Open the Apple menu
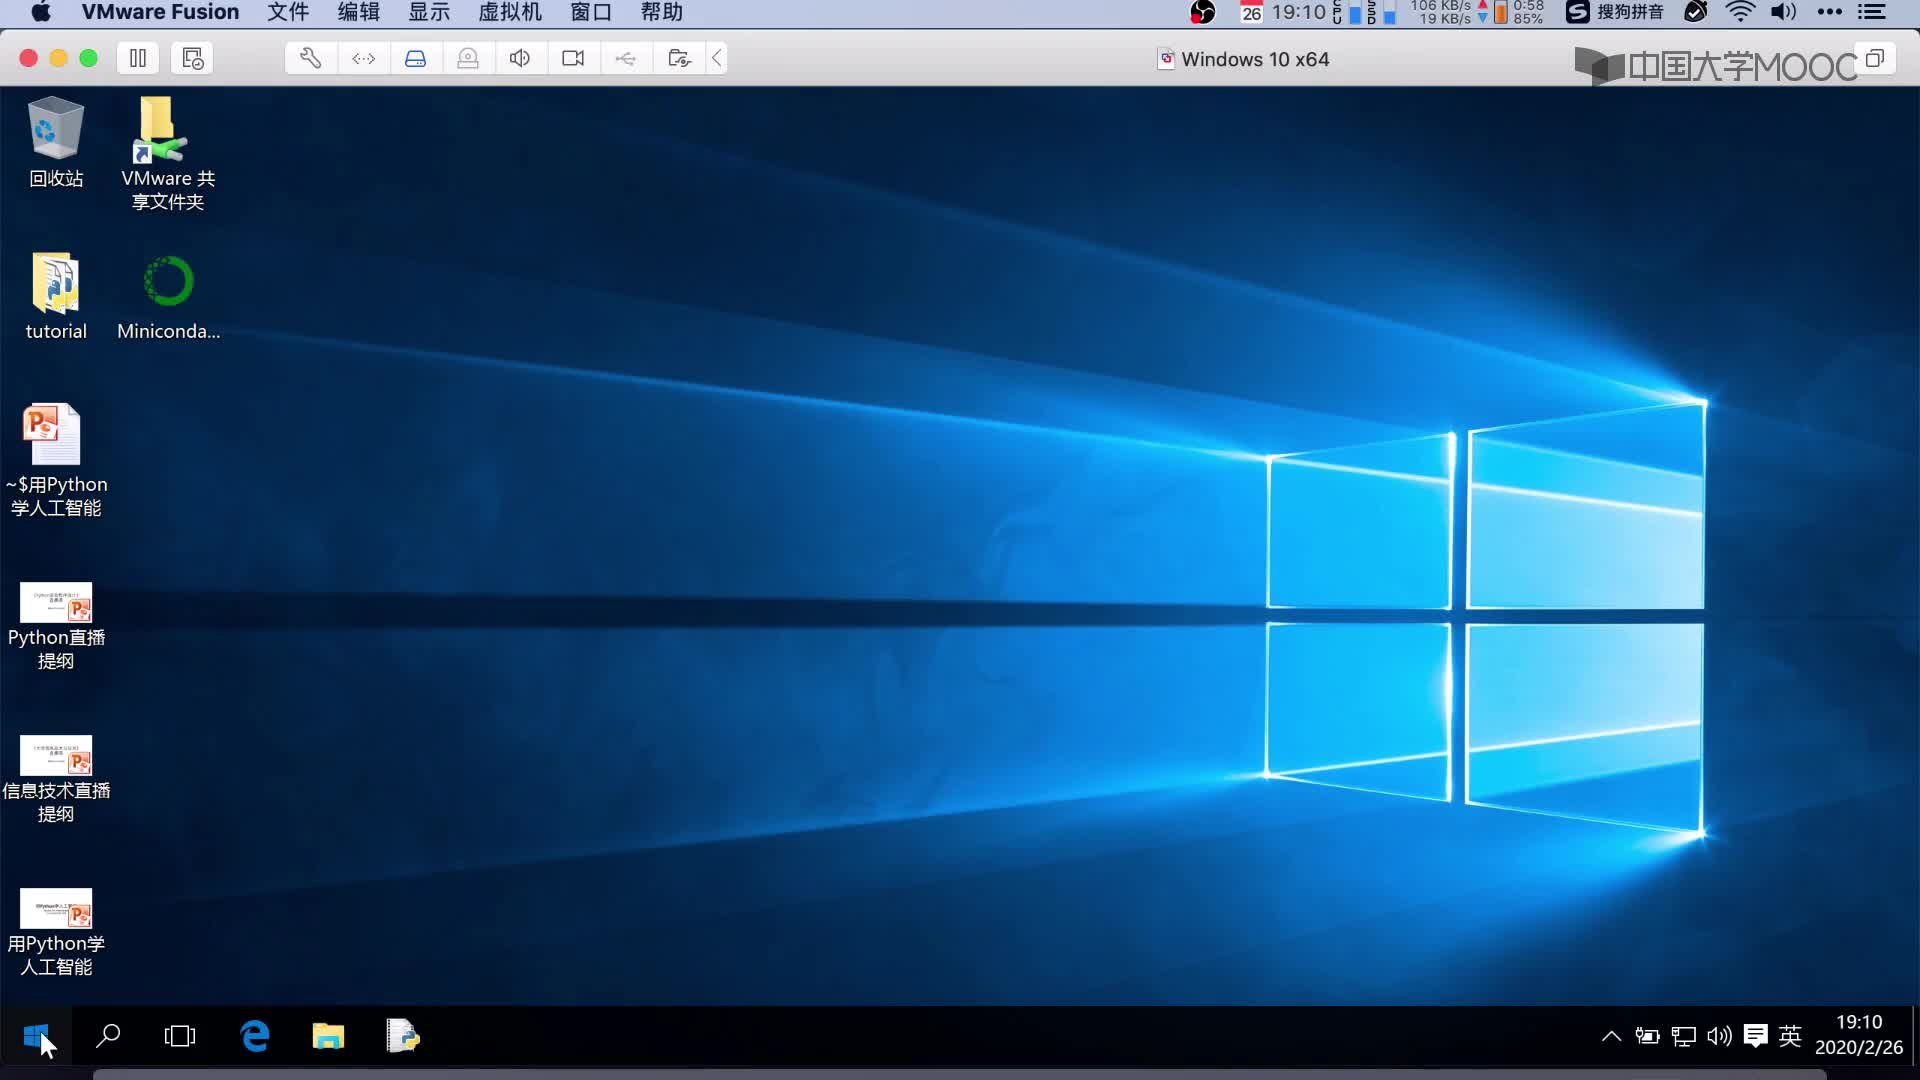The width and height of the screenshot is (1920, 1080). coord(41,12)
